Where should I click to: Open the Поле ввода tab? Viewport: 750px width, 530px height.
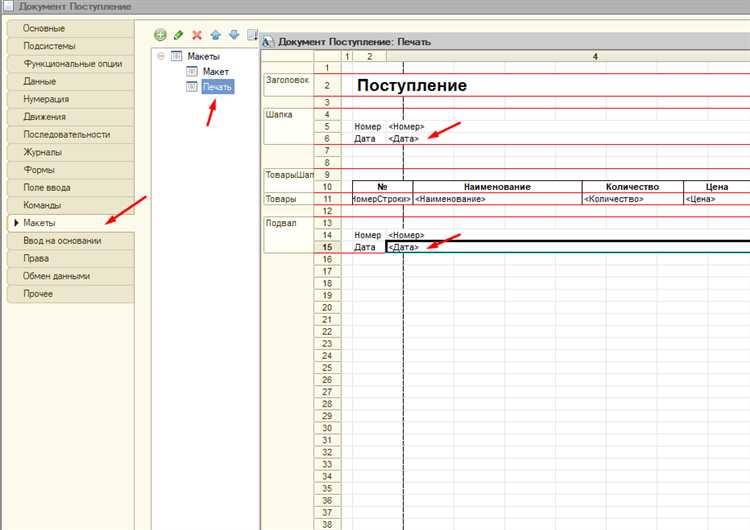point(71,188)
